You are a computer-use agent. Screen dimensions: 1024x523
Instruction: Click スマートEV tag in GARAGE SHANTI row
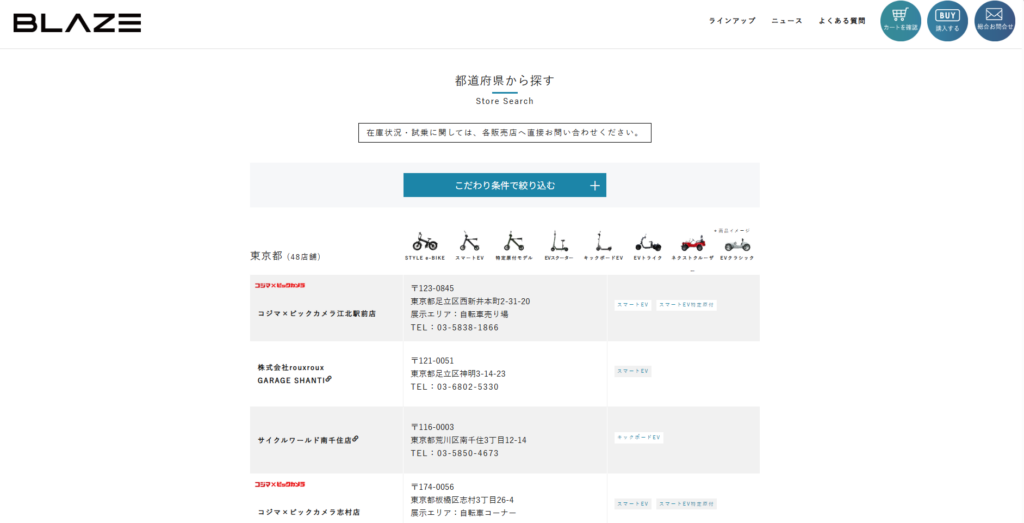point(633,371)
